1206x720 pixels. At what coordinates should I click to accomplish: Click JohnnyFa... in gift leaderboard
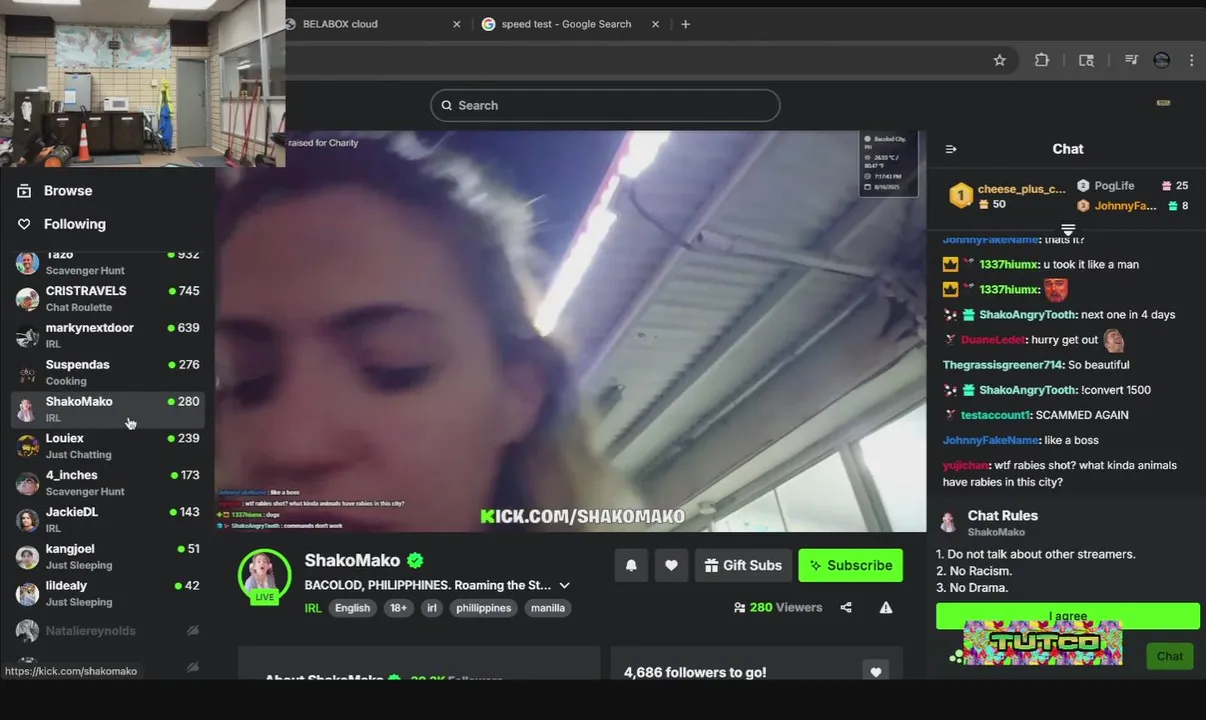(x=1125, y=206)
